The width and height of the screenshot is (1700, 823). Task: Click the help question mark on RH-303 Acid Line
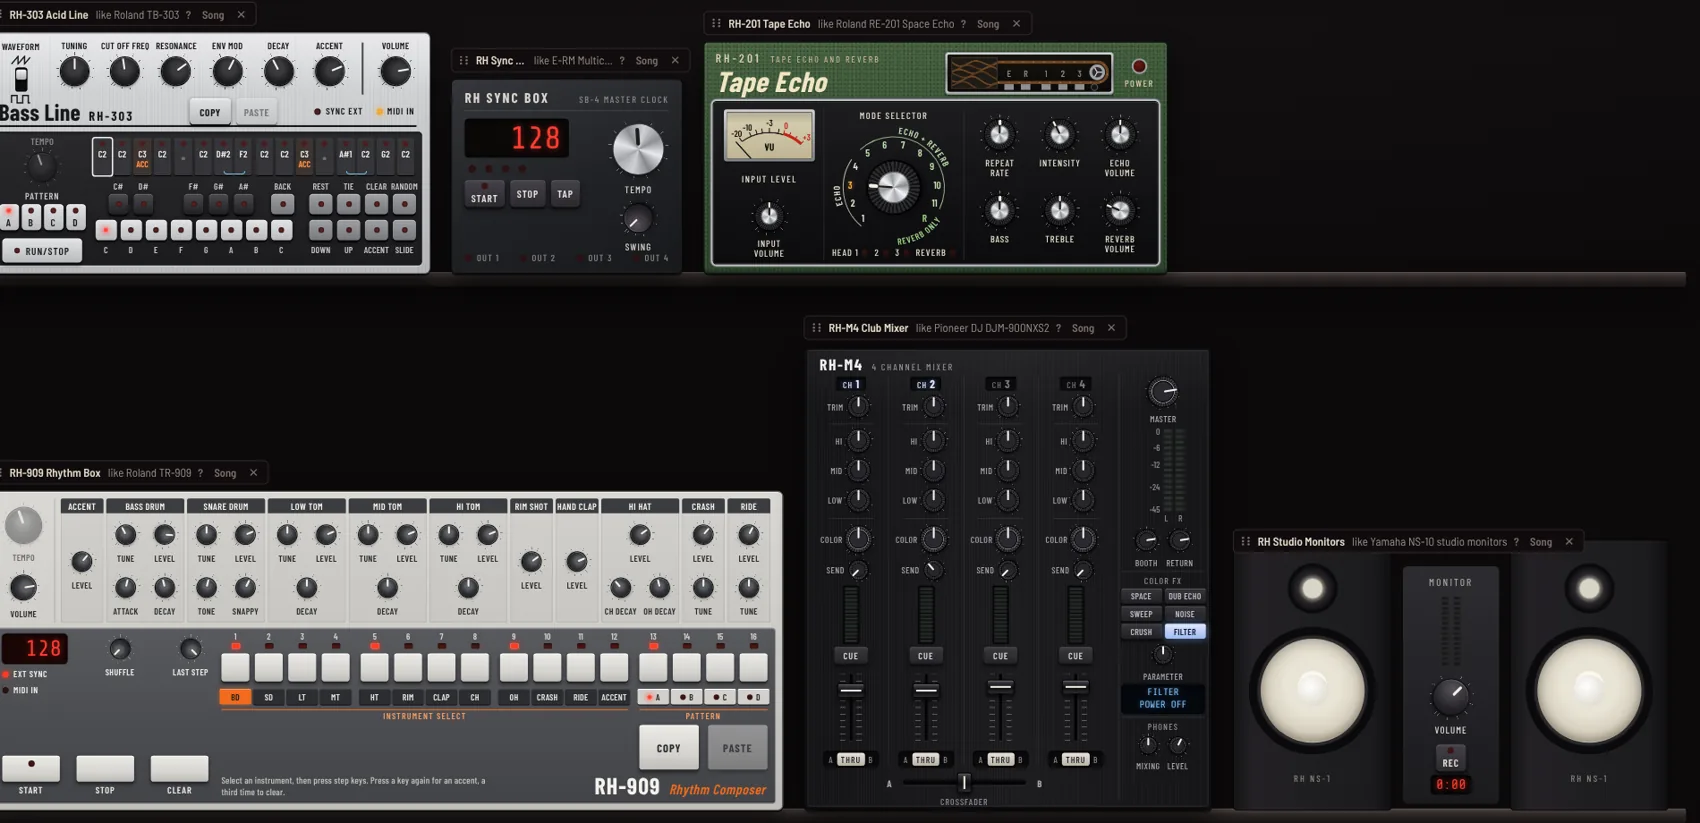[188, 15]
